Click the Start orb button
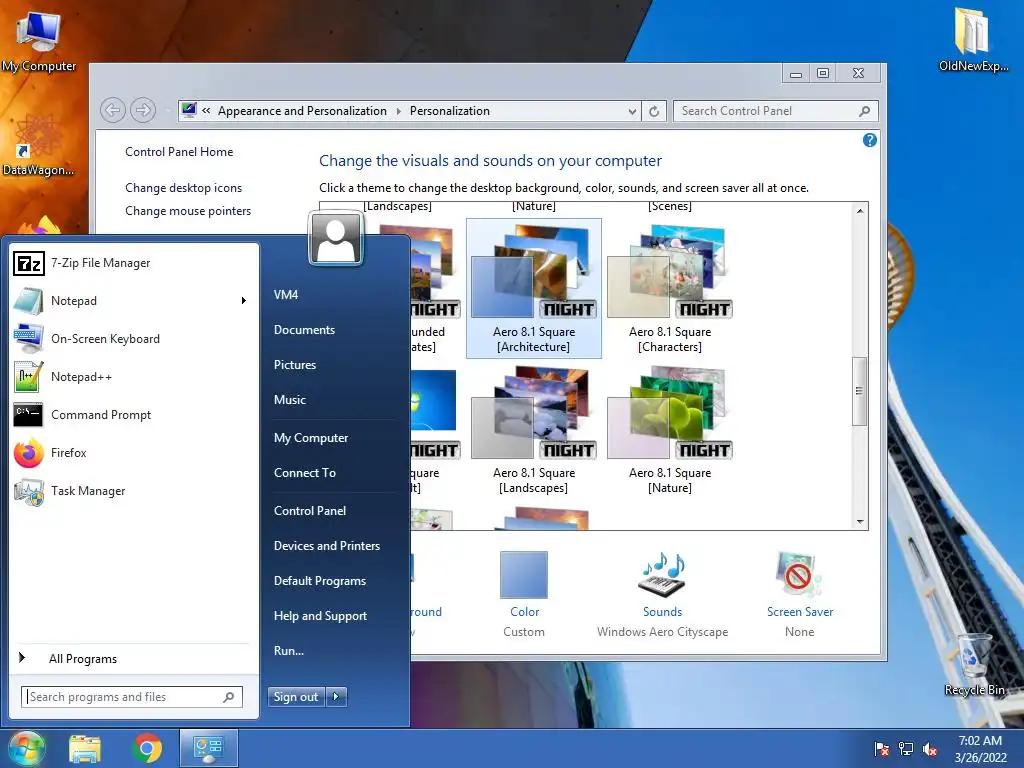Viewport: 1024px width, 768px height. (26, 748)
